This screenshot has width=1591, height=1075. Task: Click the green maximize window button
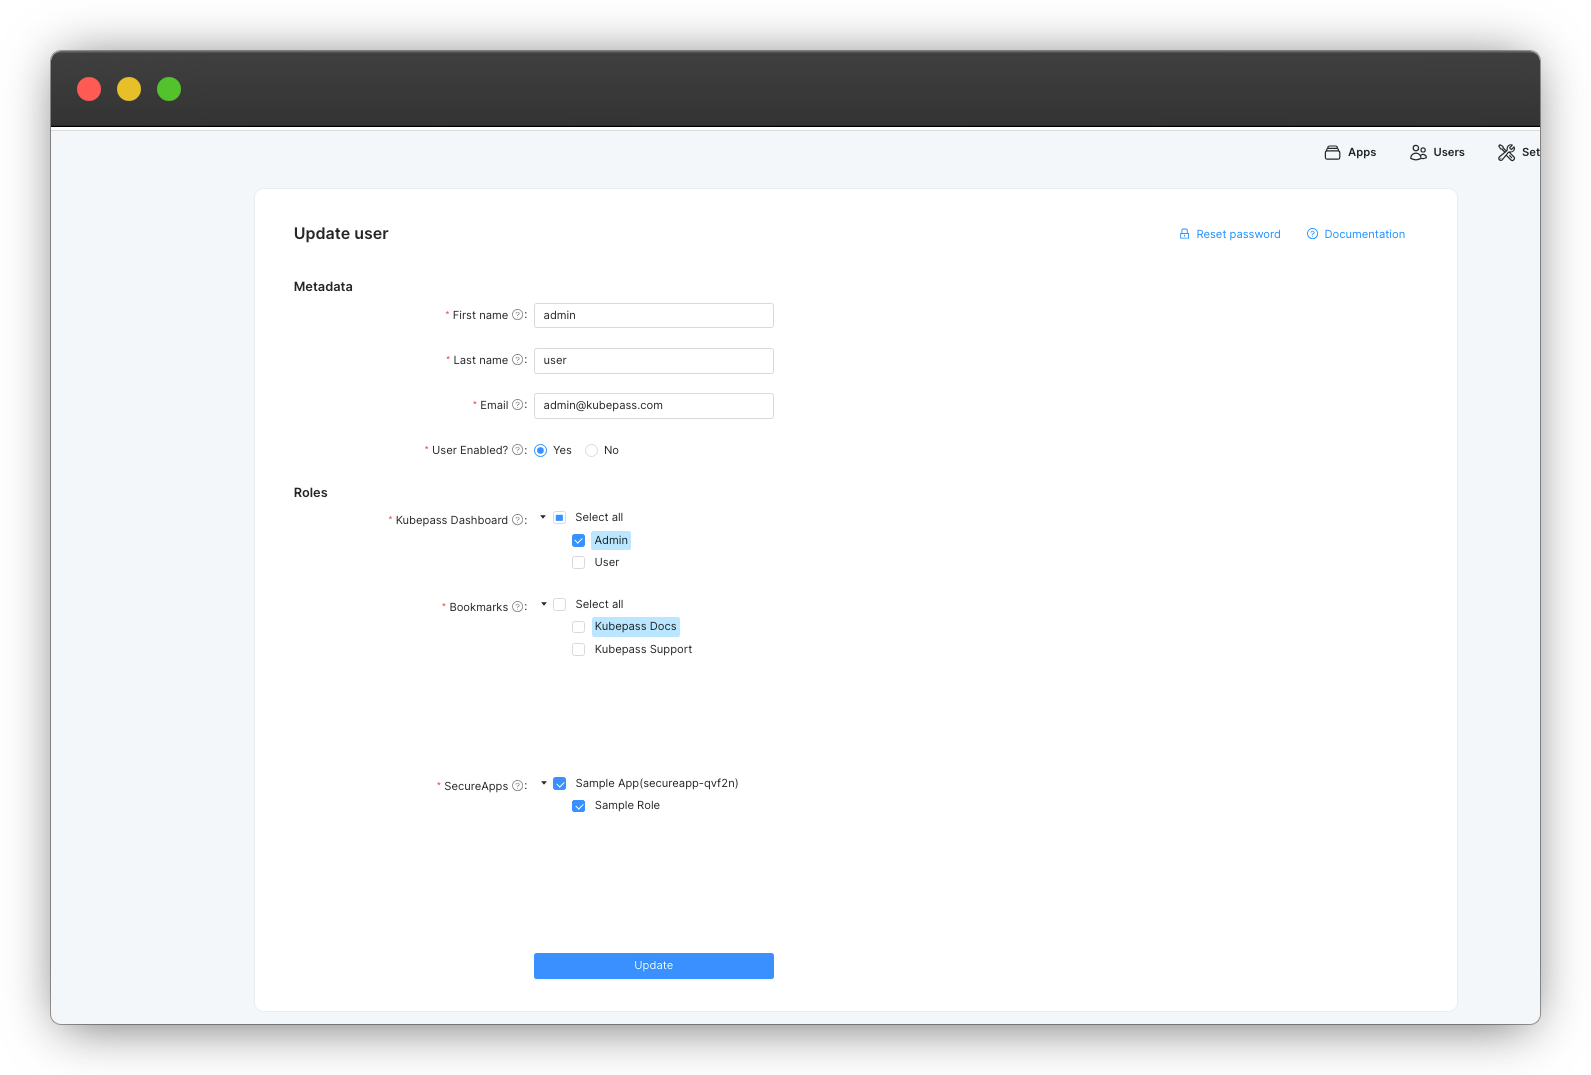coord(169,89)
